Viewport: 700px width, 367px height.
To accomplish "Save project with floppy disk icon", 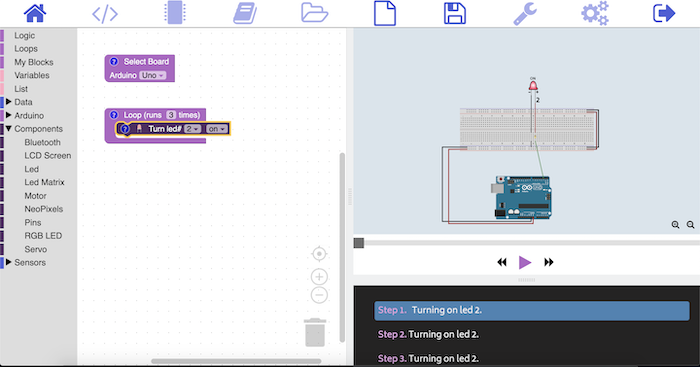I will tap(455, 13).
